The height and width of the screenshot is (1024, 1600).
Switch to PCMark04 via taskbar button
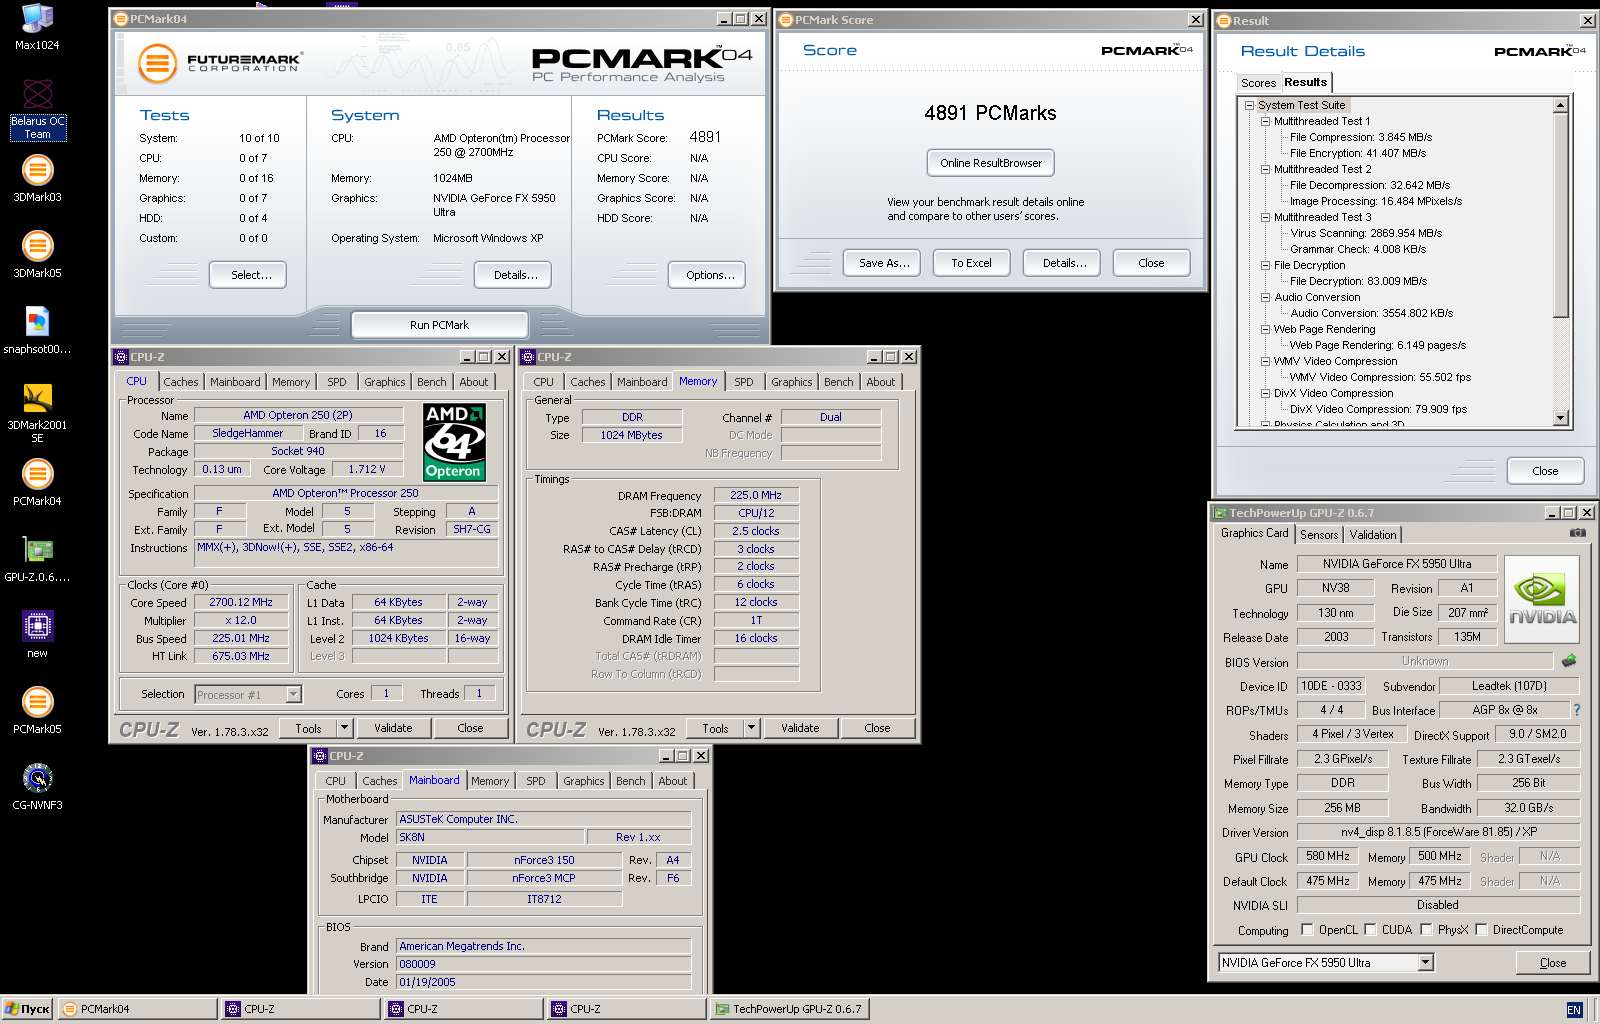click(137, 1009)
